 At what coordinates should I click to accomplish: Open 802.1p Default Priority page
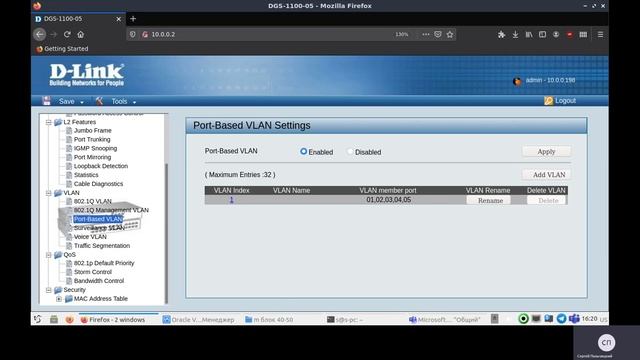coord(104,263)
